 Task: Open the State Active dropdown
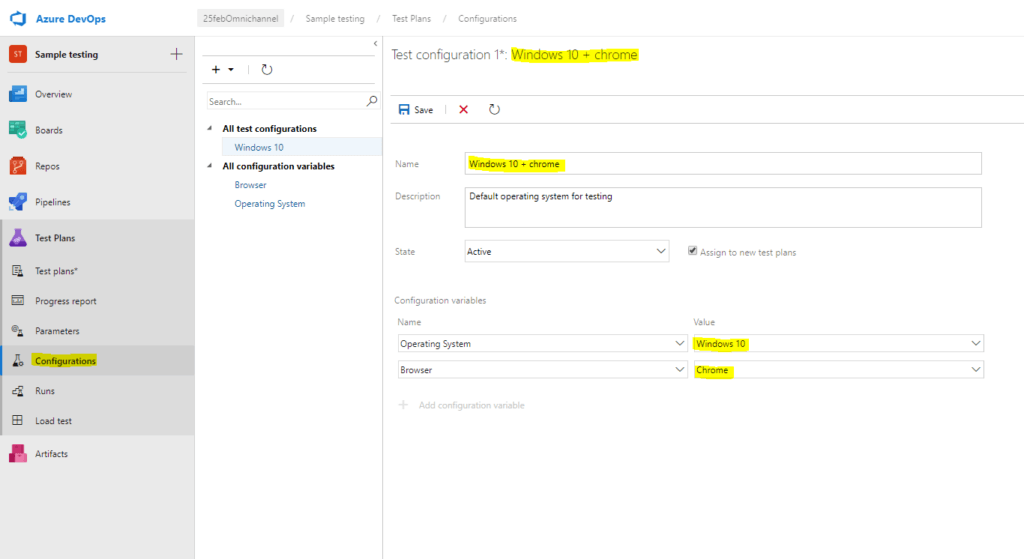point(567,251)
